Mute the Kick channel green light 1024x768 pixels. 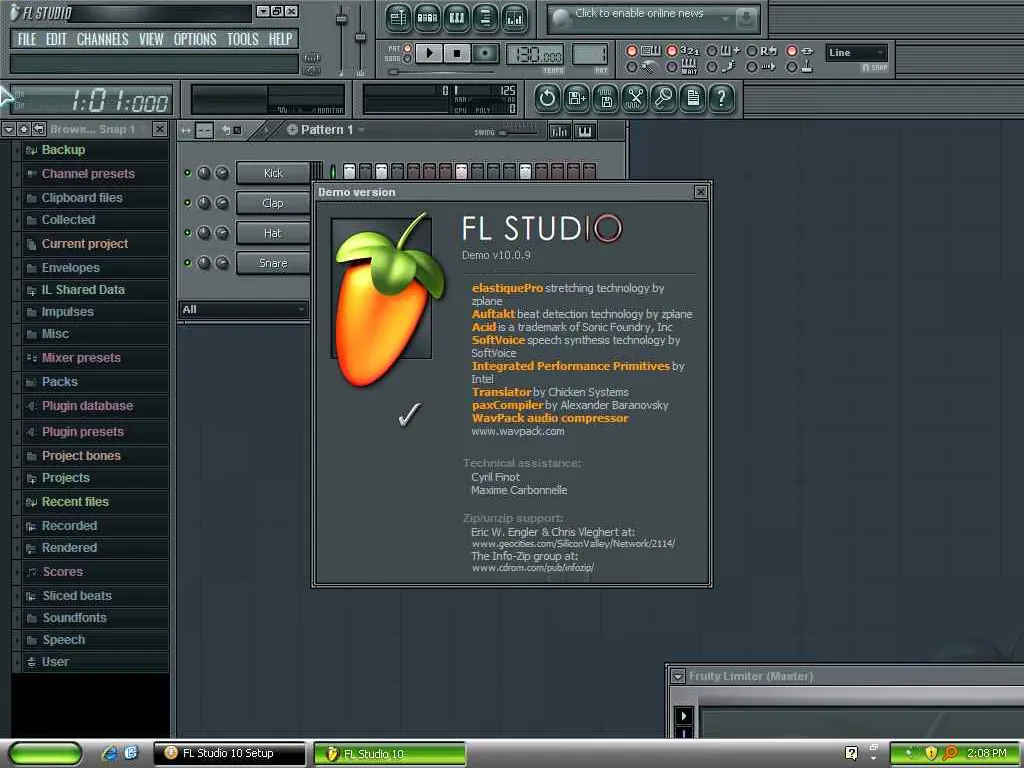coord(187,173)
